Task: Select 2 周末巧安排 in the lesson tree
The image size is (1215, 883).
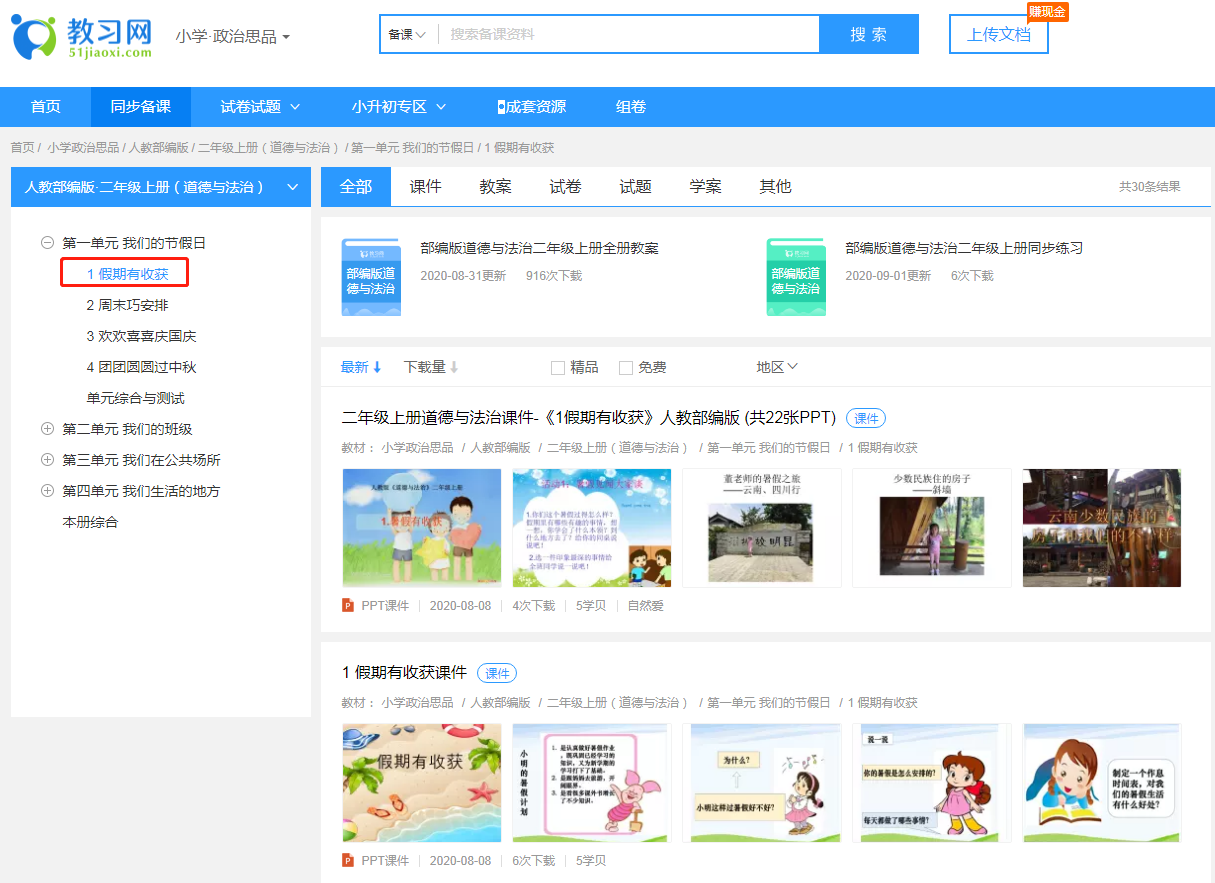Action: tap(127, 305)
